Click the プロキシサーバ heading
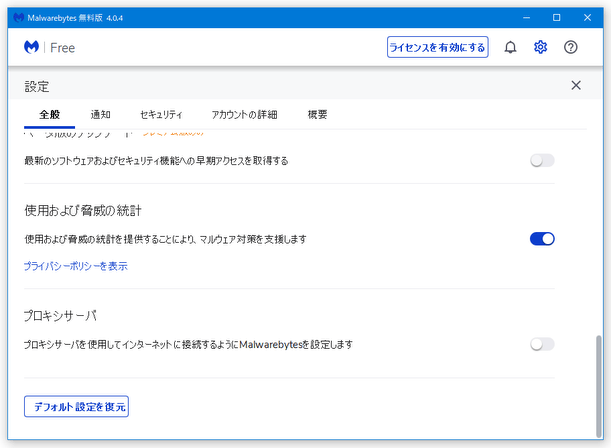Image resolution: width=611 pixels, height=448 pixels. (60, 316)
